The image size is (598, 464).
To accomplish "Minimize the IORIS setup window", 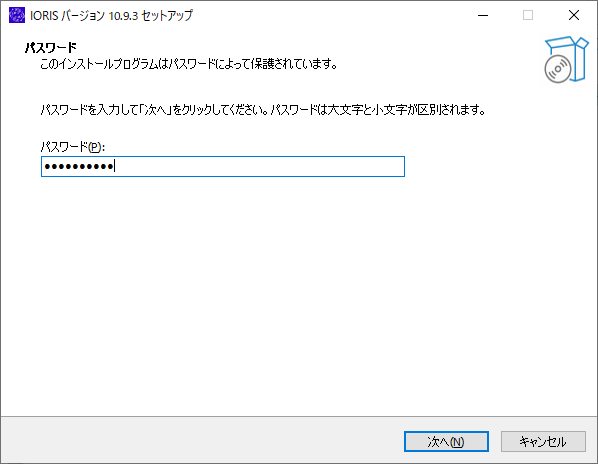I will coord(483,15).
